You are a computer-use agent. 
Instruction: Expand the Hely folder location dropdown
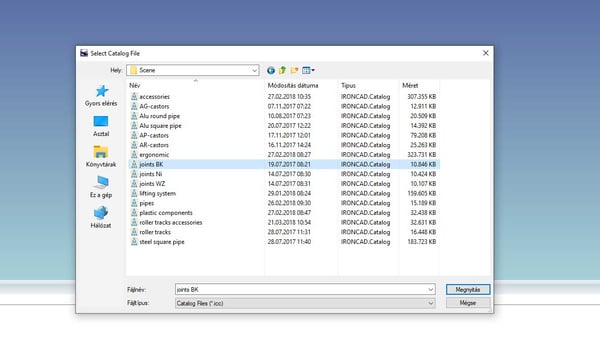tap(254, 70)
